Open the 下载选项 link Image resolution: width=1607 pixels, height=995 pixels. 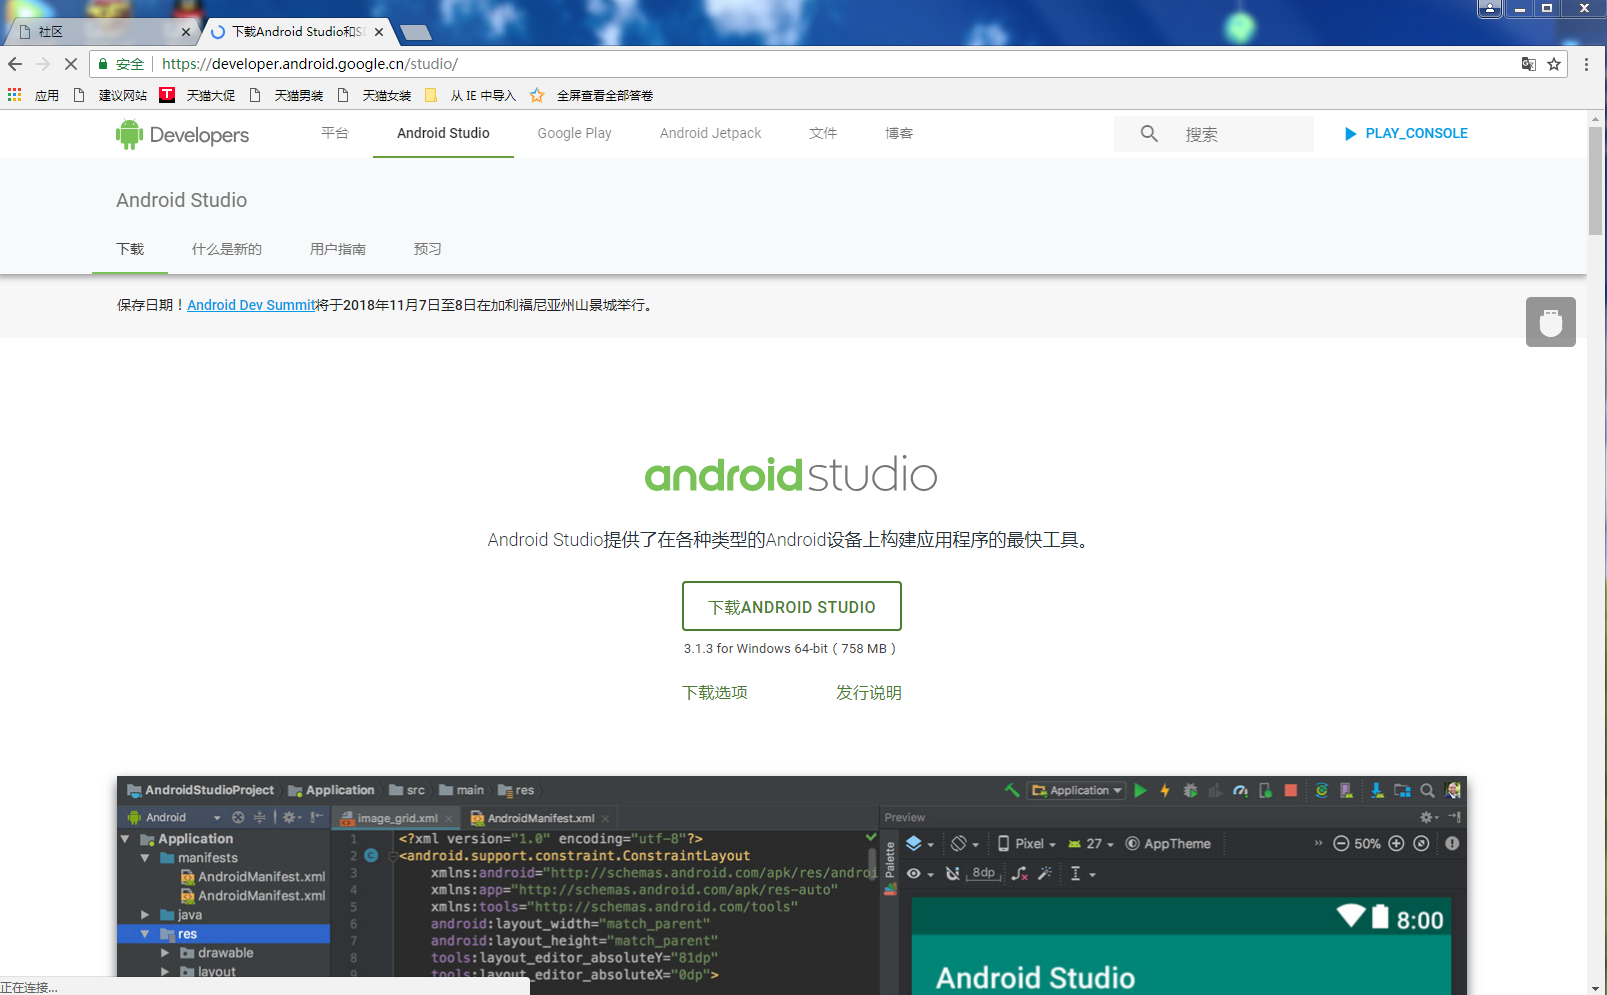pos(715,692)
